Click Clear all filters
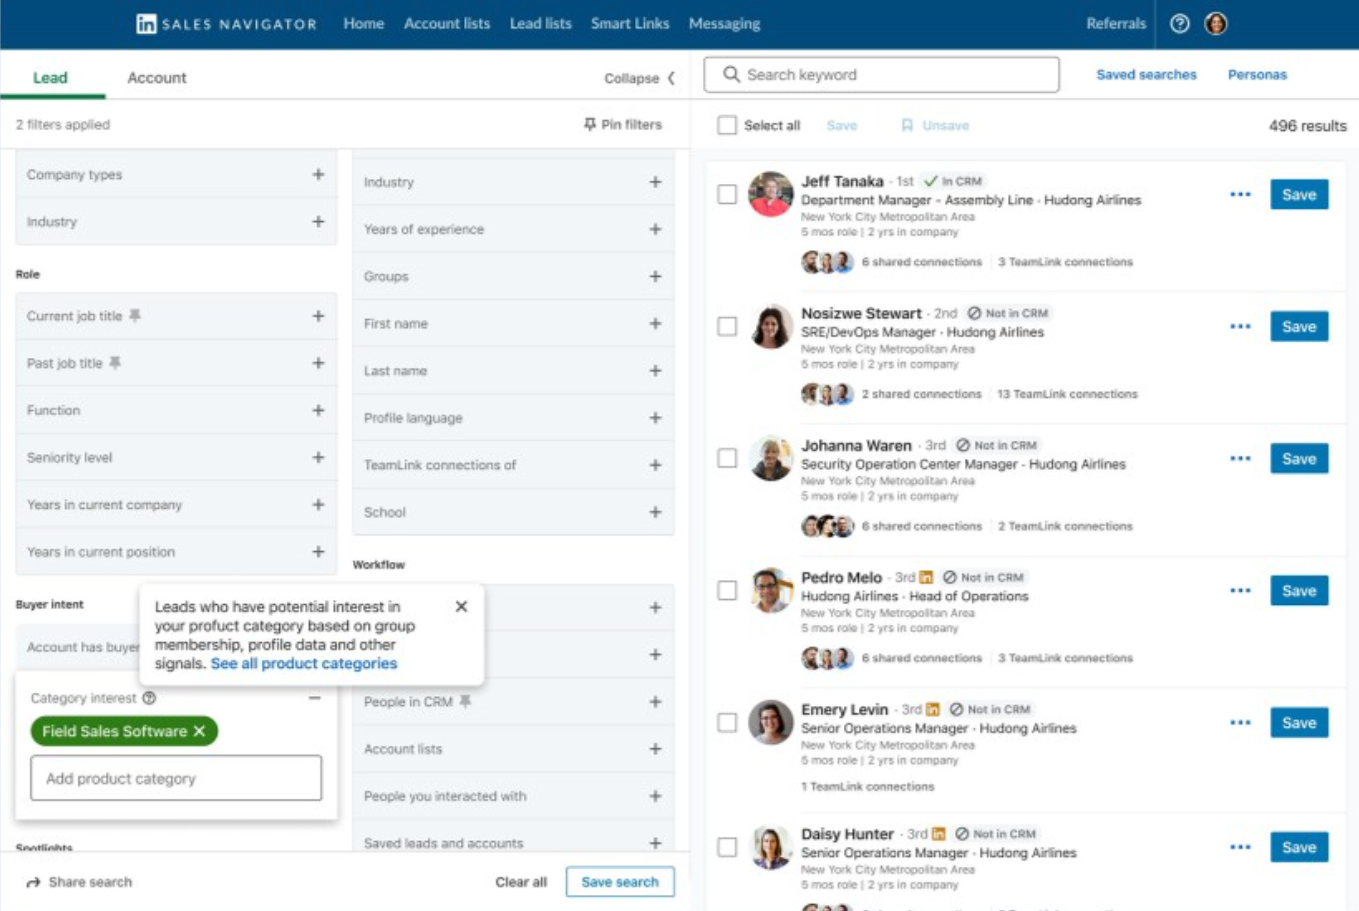 (521, 882)
